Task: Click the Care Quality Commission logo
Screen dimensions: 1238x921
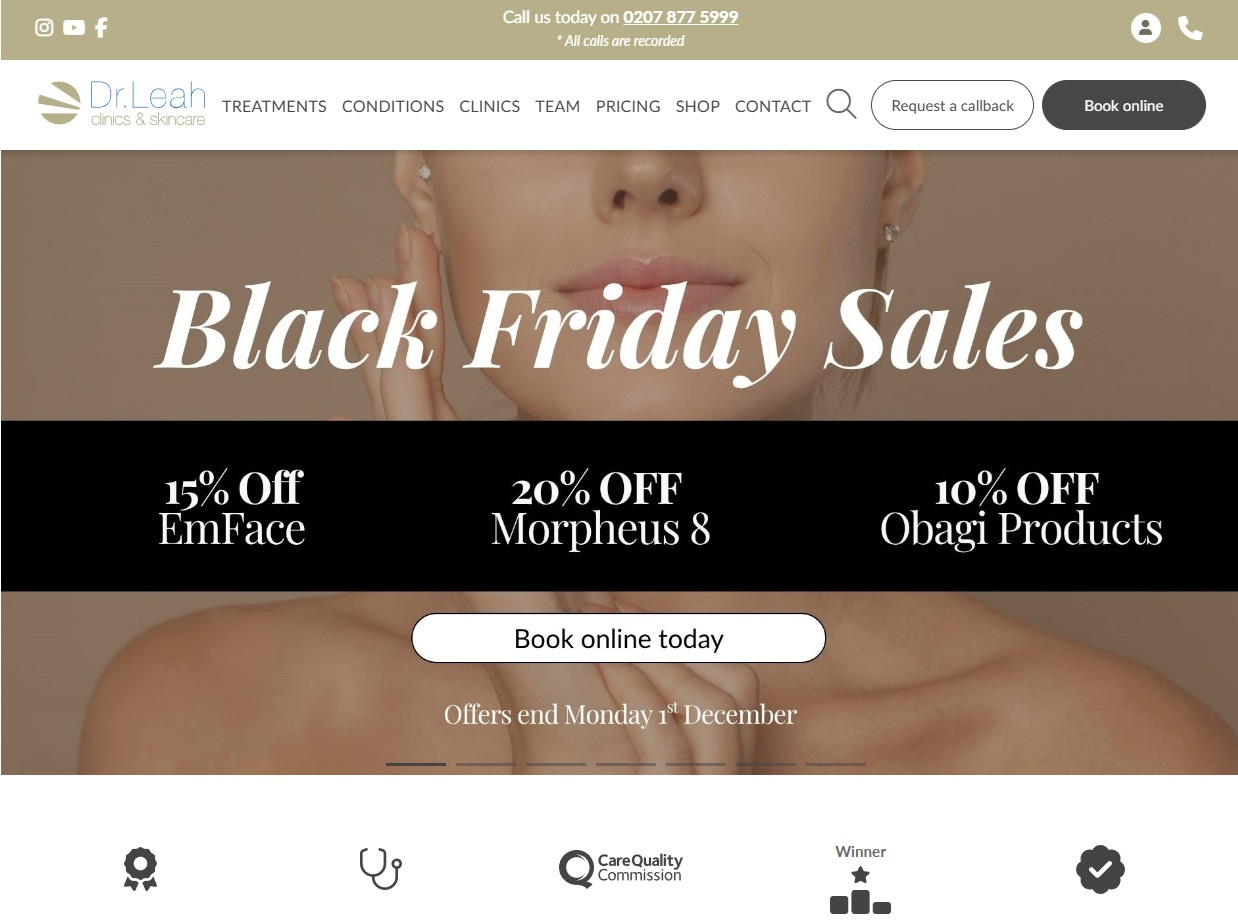Action: pyautogui.click(x=620, y=868)
